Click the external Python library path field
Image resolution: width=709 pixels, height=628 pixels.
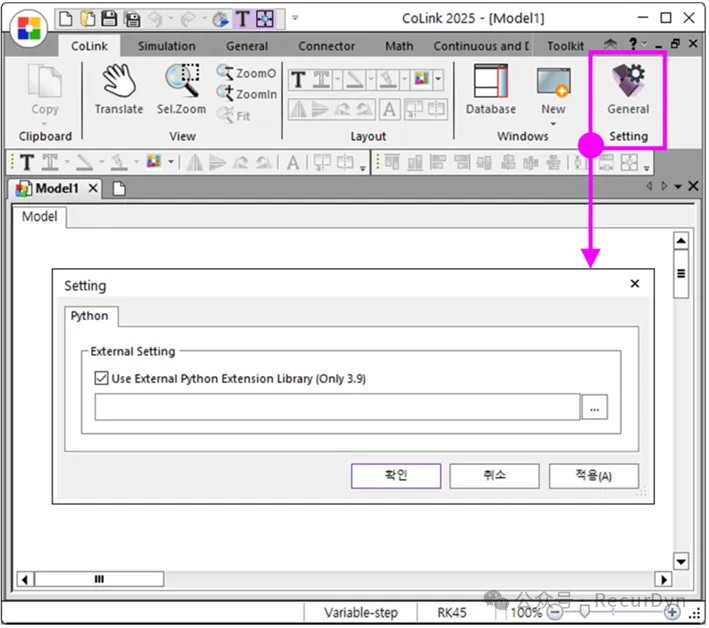pos(337,408)
